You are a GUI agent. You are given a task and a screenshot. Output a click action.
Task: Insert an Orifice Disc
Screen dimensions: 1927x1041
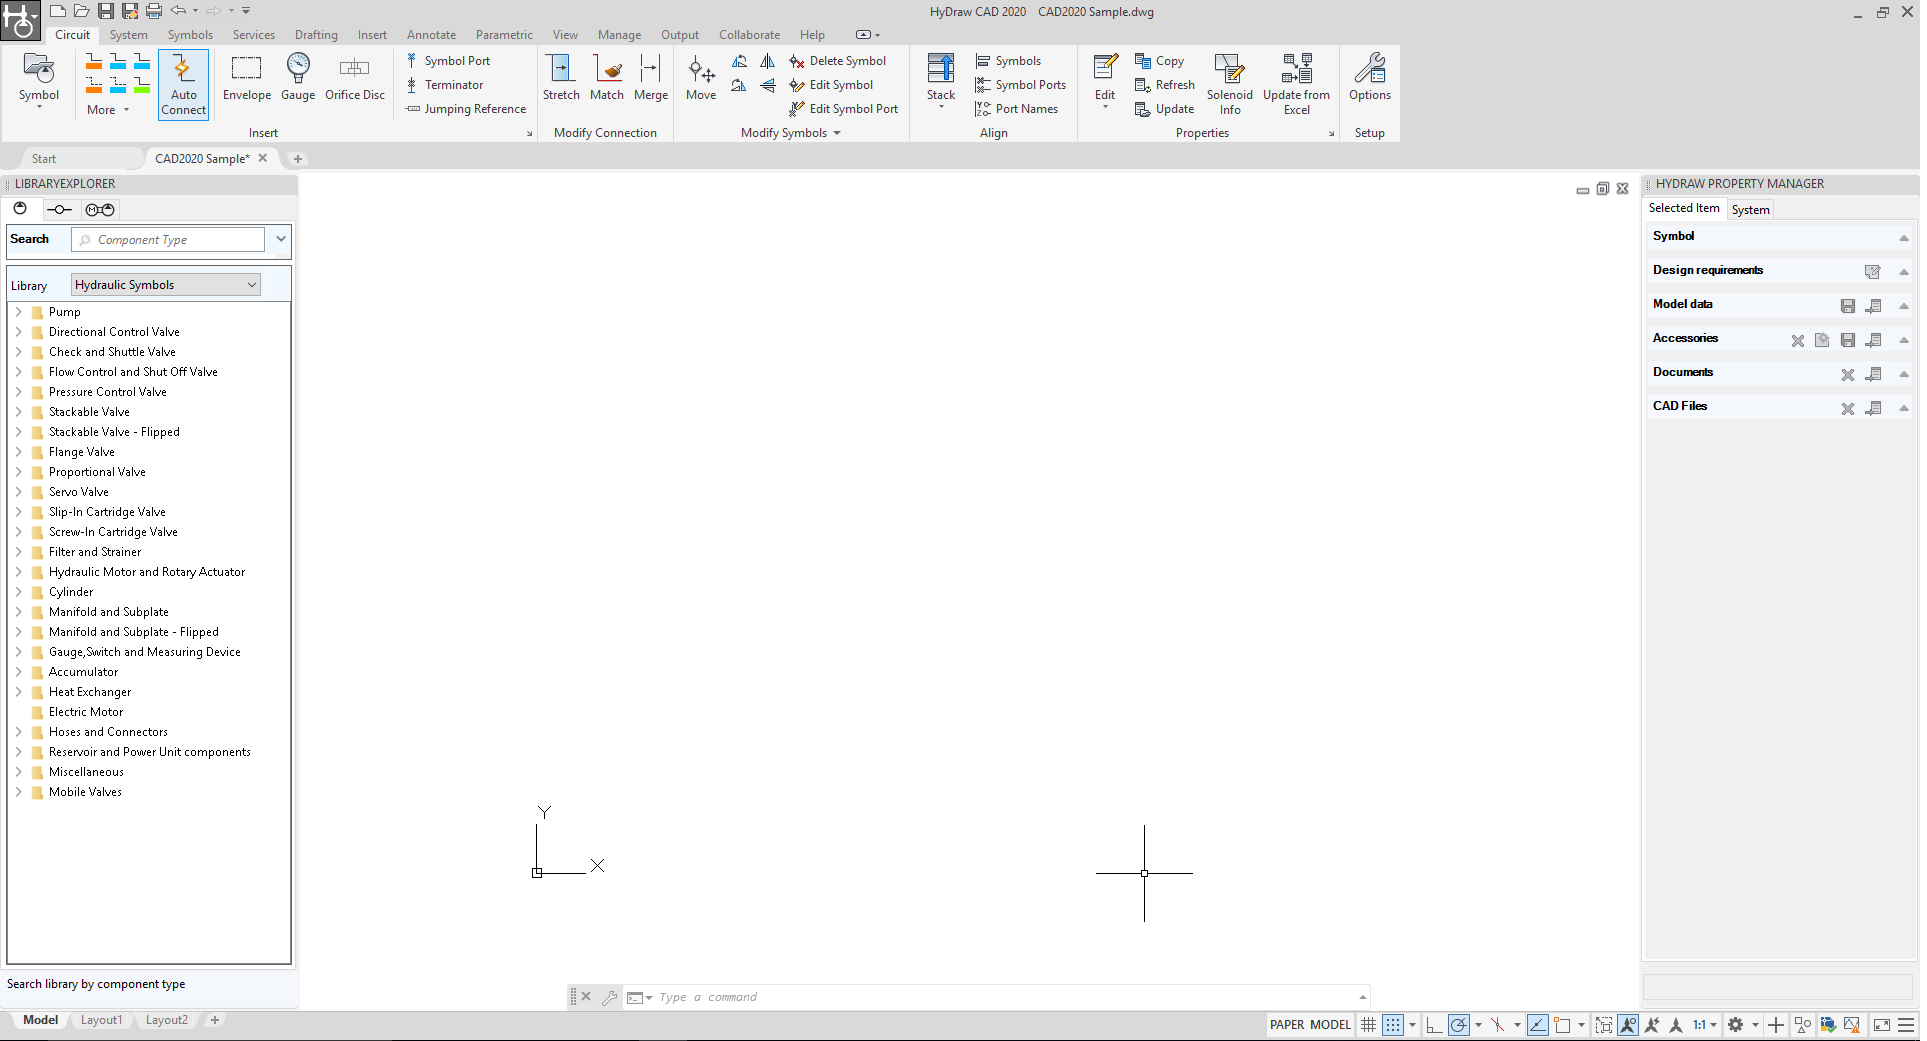coord(354,77)
